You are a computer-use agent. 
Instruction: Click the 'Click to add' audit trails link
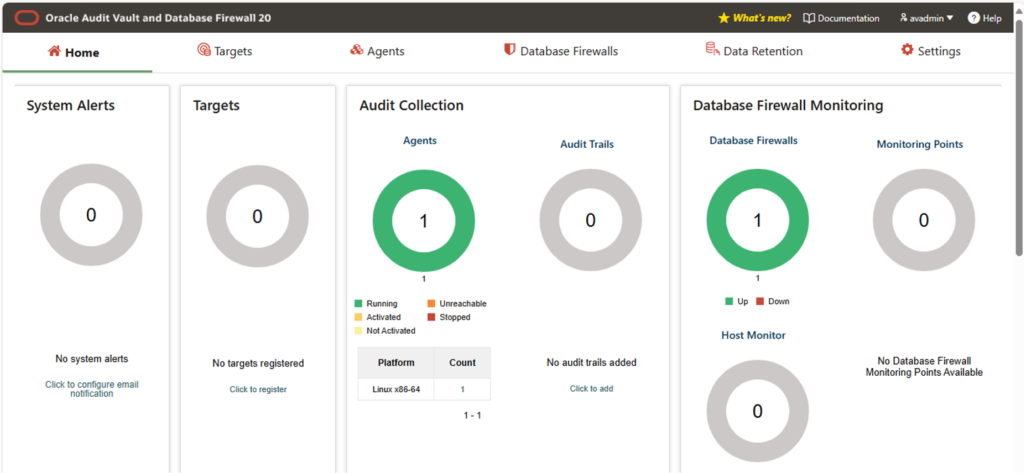tap(592, 389)
